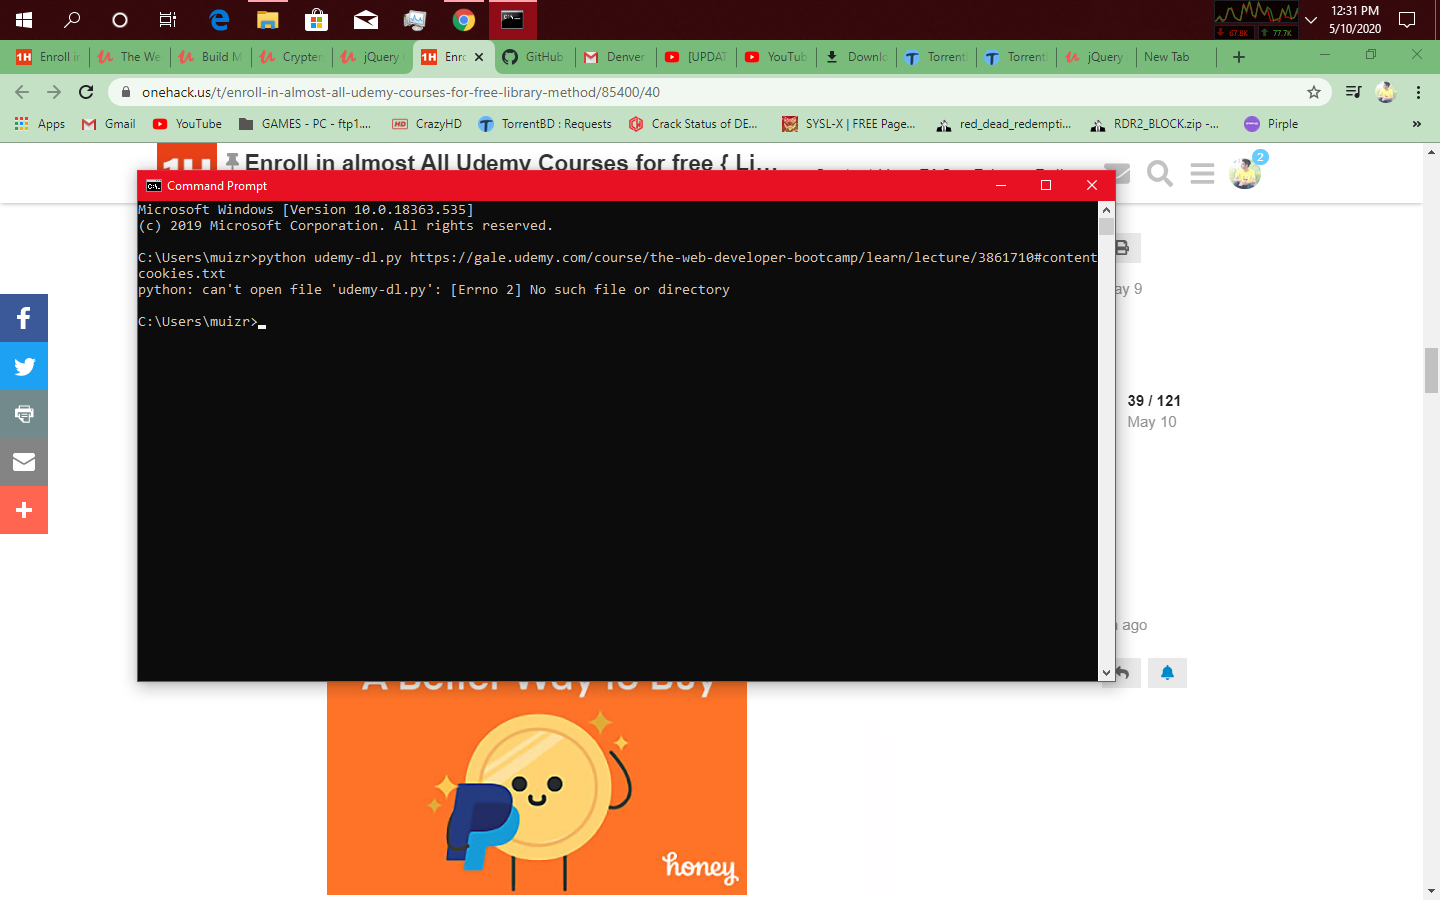
Task: Open Windows Start menu
Action: pos(24,19)
